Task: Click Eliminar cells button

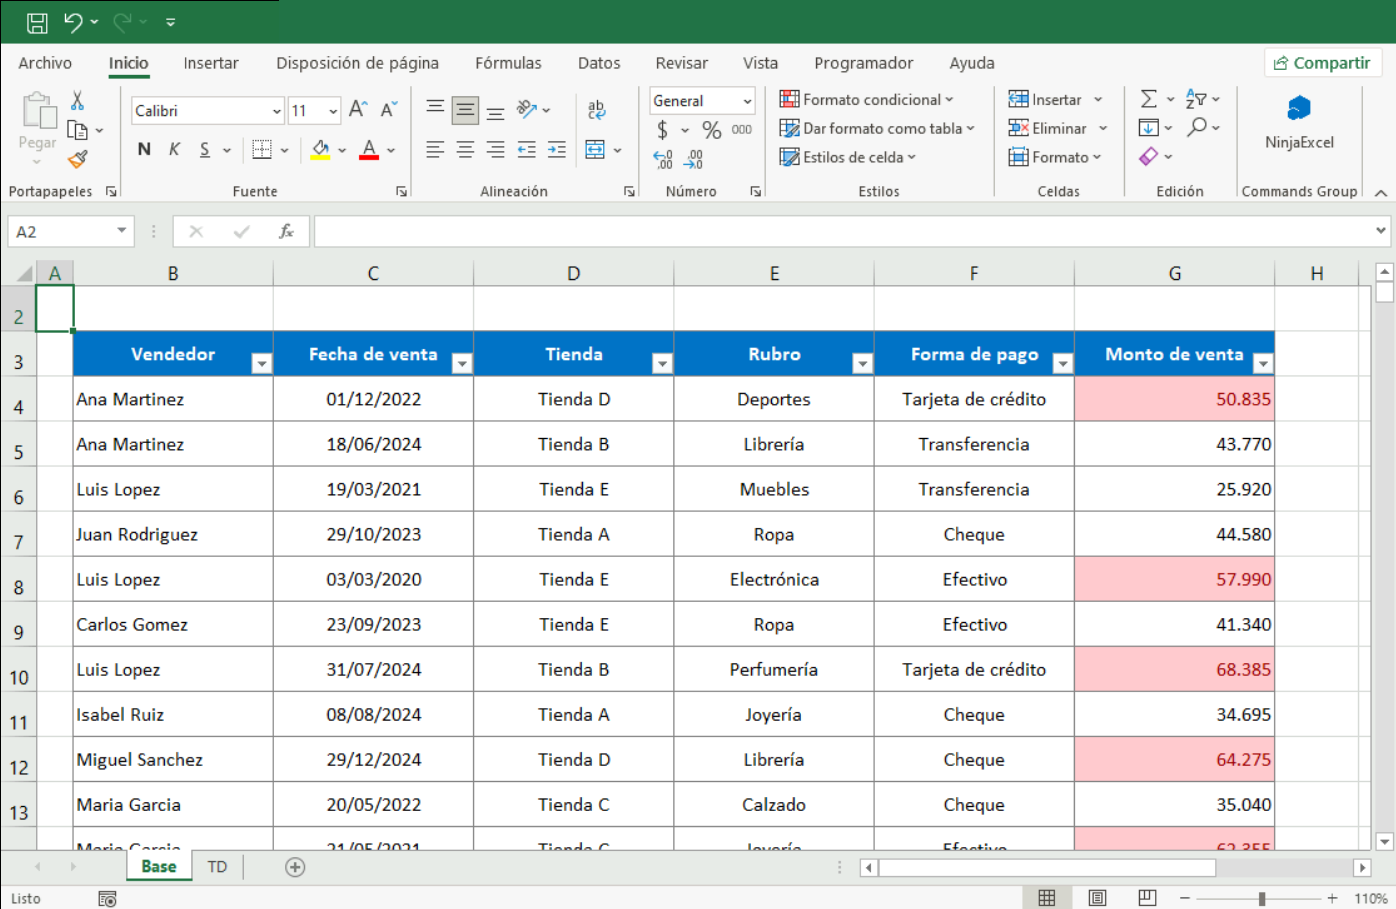Action: tap(1048, 128)
